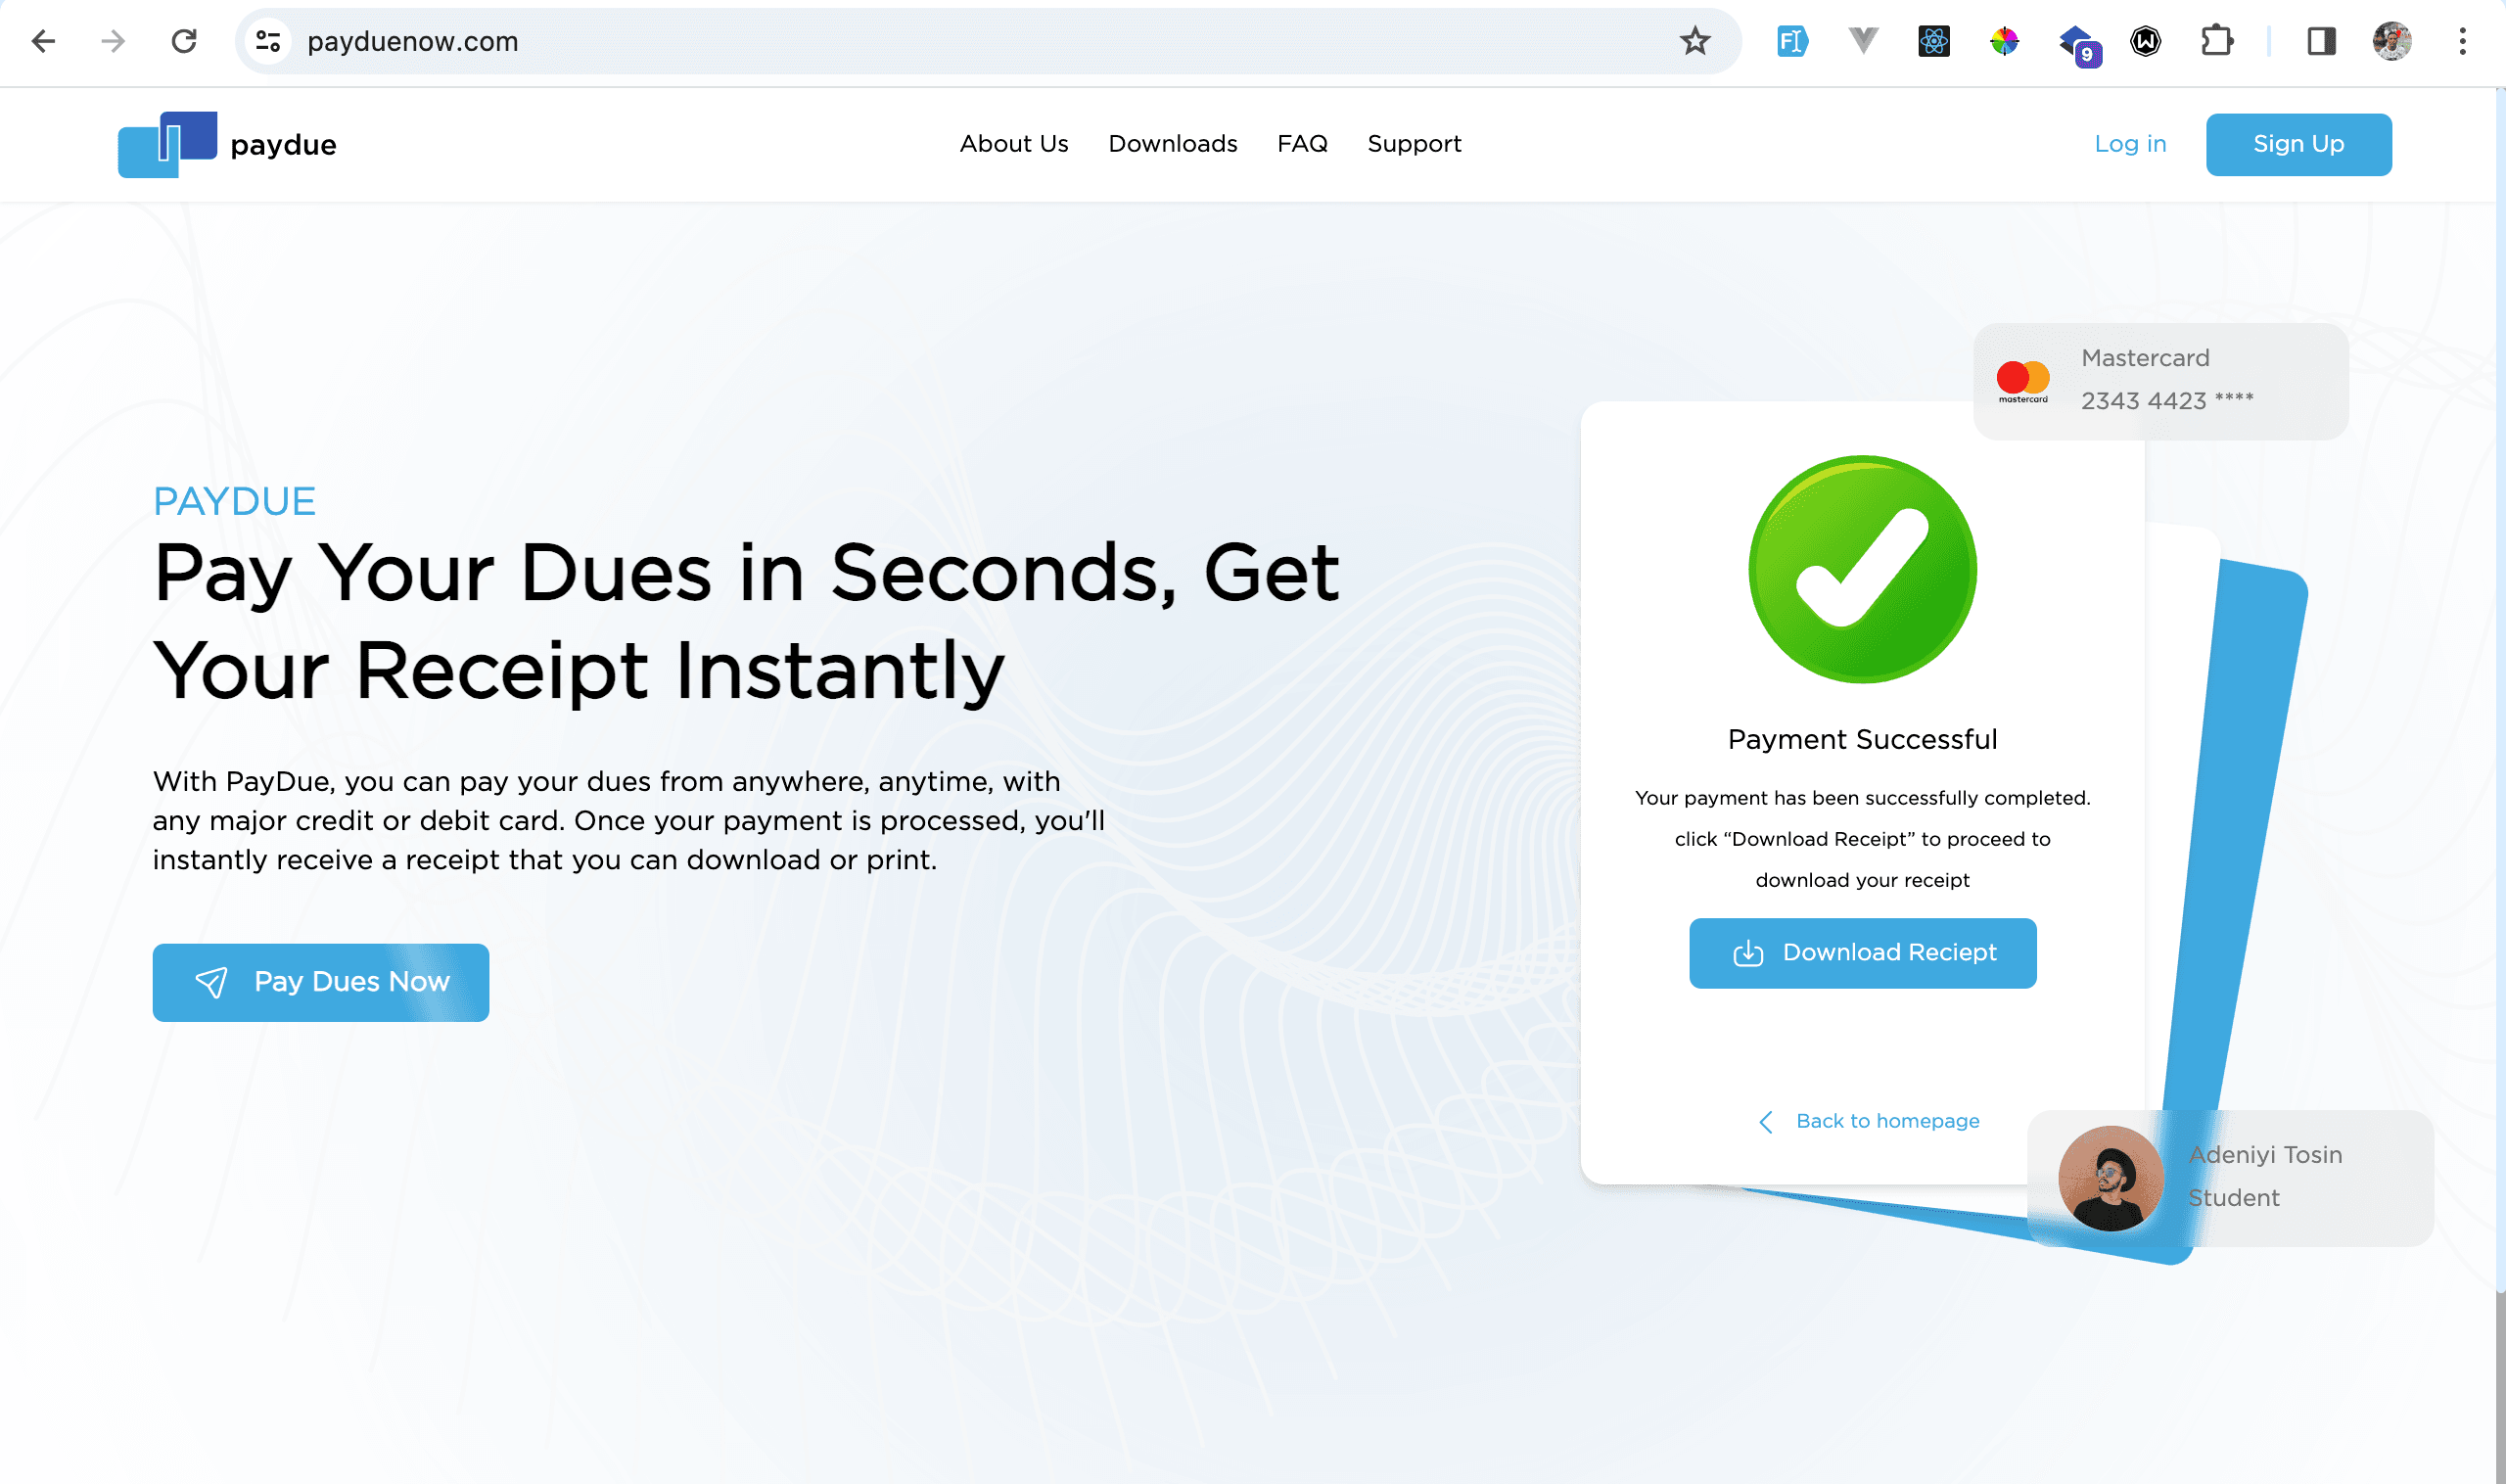Click the Downloads navigation tab

click(1173, 145)
